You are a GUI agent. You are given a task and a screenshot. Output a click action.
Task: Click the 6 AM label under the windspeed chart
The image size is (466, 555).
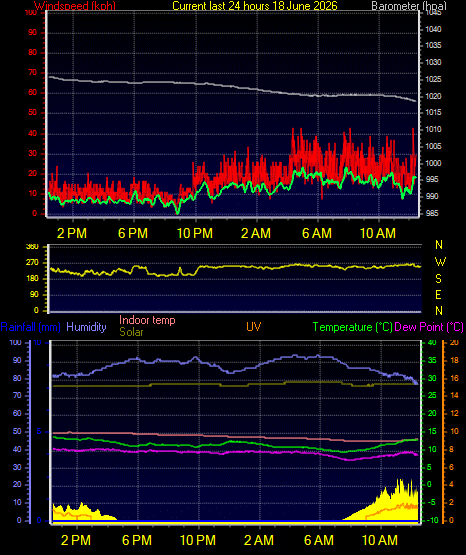(x=317, y=233)
